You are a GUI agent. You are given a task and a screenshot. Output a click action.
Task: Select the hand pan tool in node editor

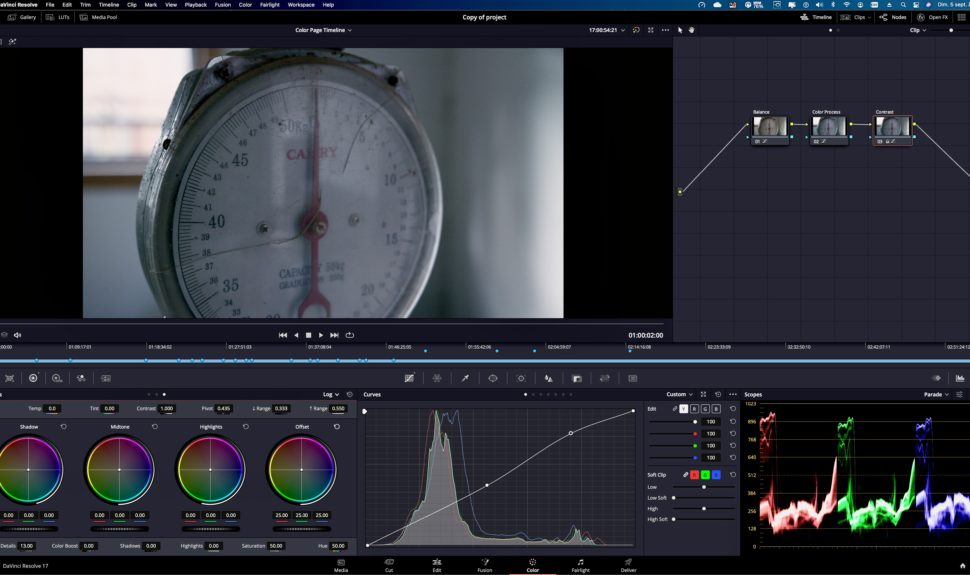[691, 30]
